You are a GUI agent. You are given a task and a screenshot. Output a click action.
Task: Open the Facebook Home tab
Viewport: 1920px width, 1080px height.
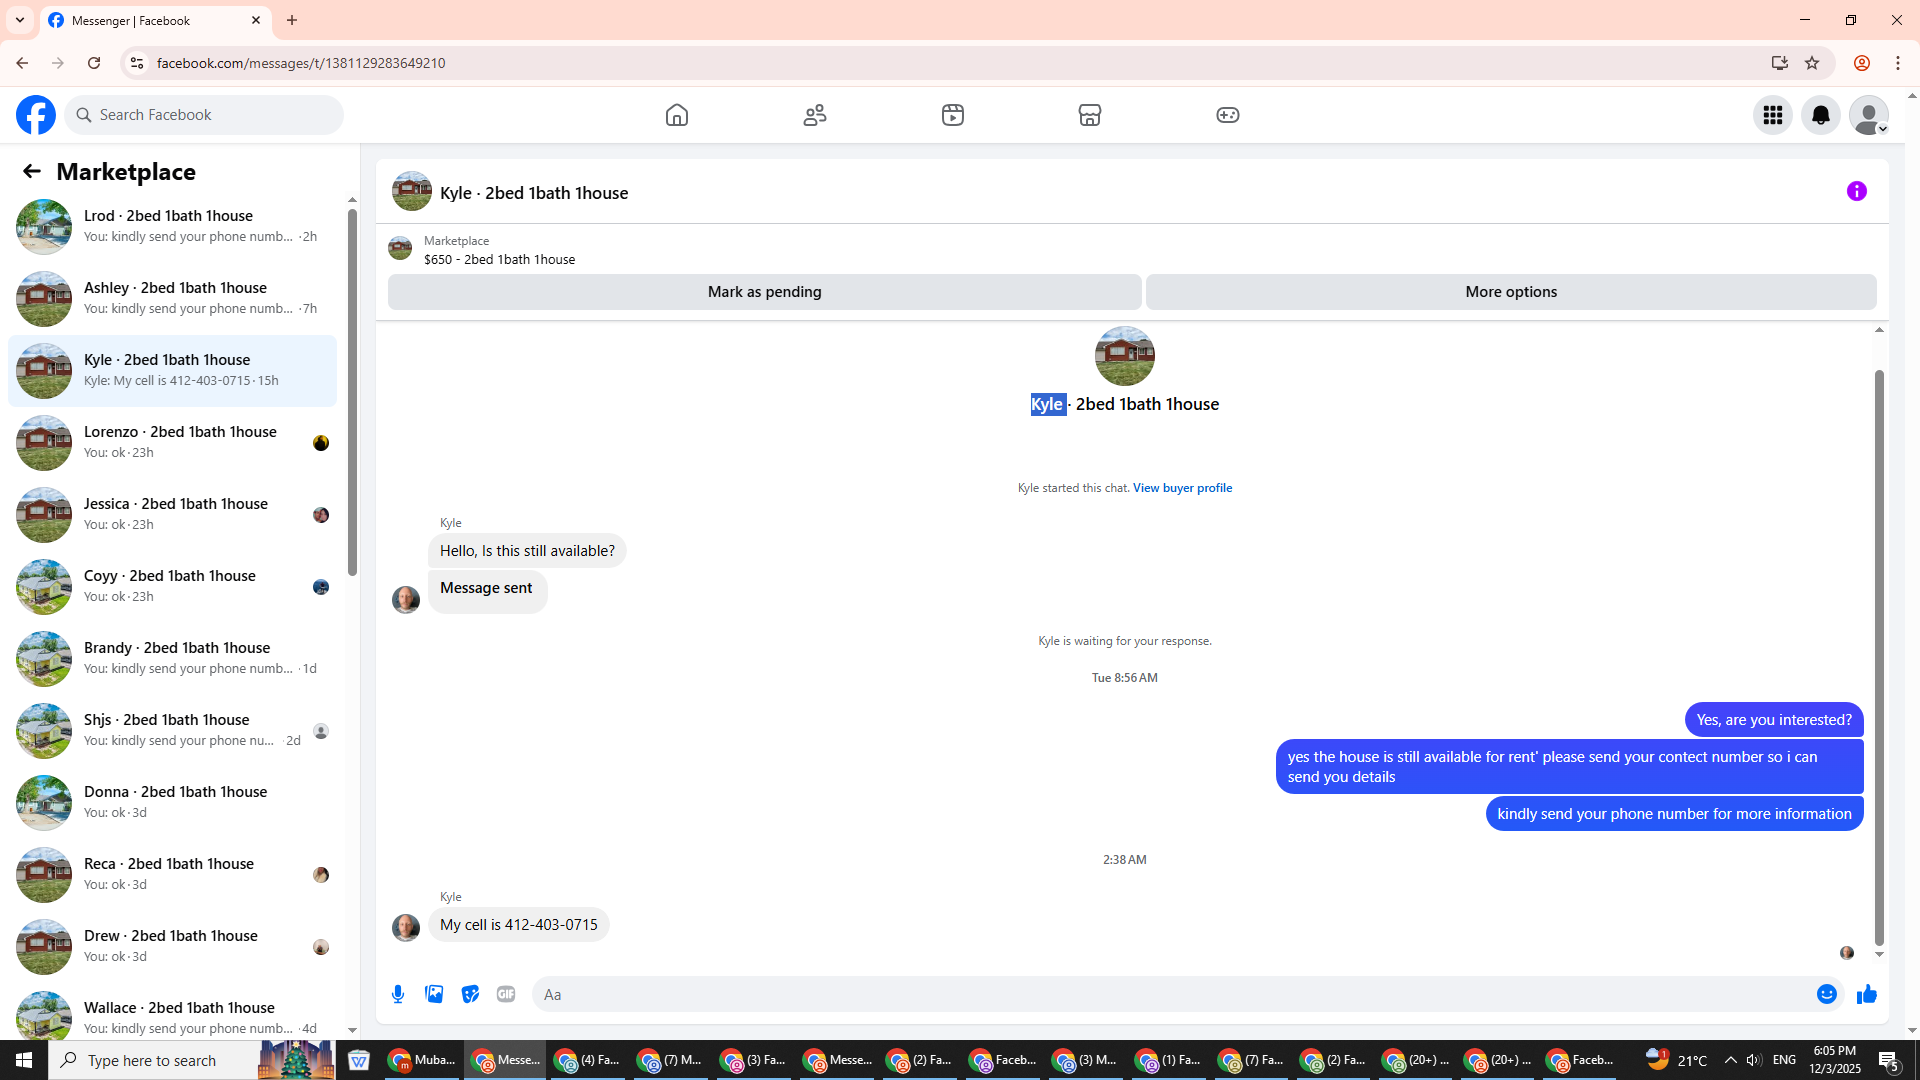[x=677, y=115]
